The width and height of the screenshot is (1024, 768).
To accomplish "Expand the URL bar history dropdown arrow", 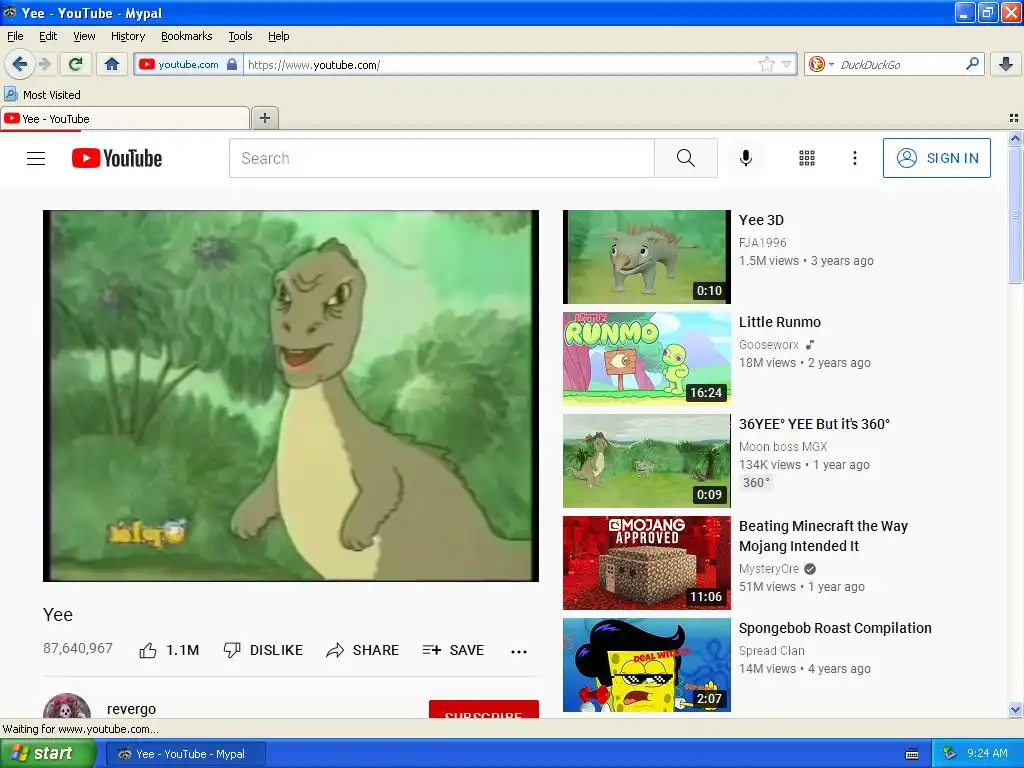I will (x=786, y=64).
